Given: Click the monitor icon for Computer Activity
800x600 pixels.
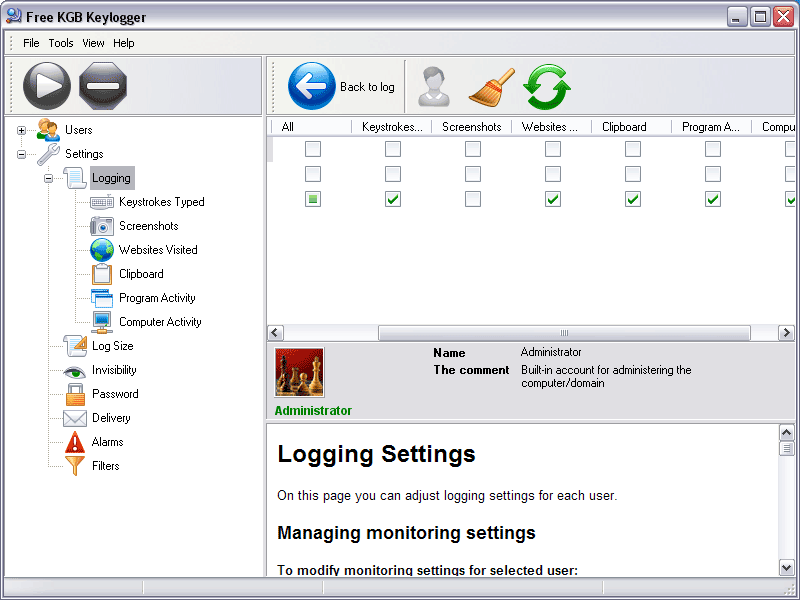Looking at the screenshot, I should pos(102,322).
